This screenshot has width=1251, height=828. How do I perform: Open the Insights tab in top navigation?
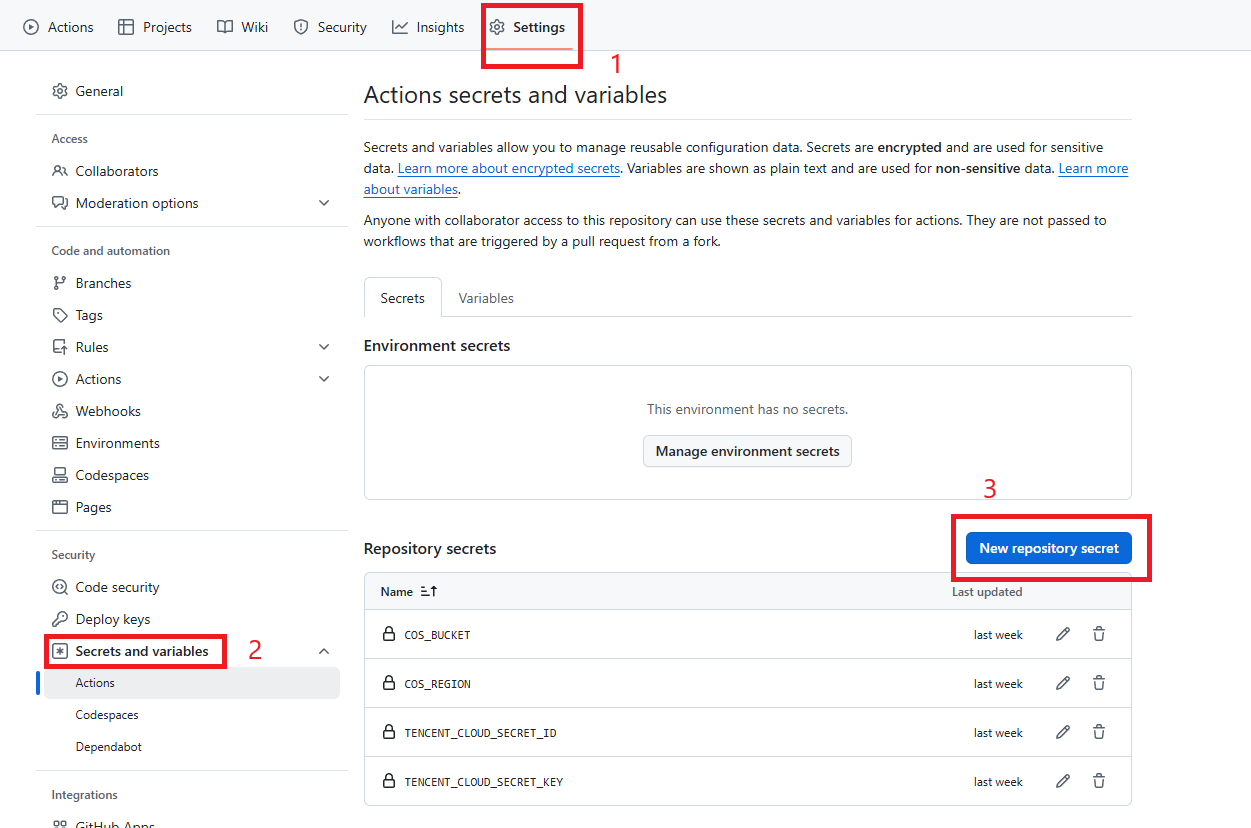coord(429,27)
